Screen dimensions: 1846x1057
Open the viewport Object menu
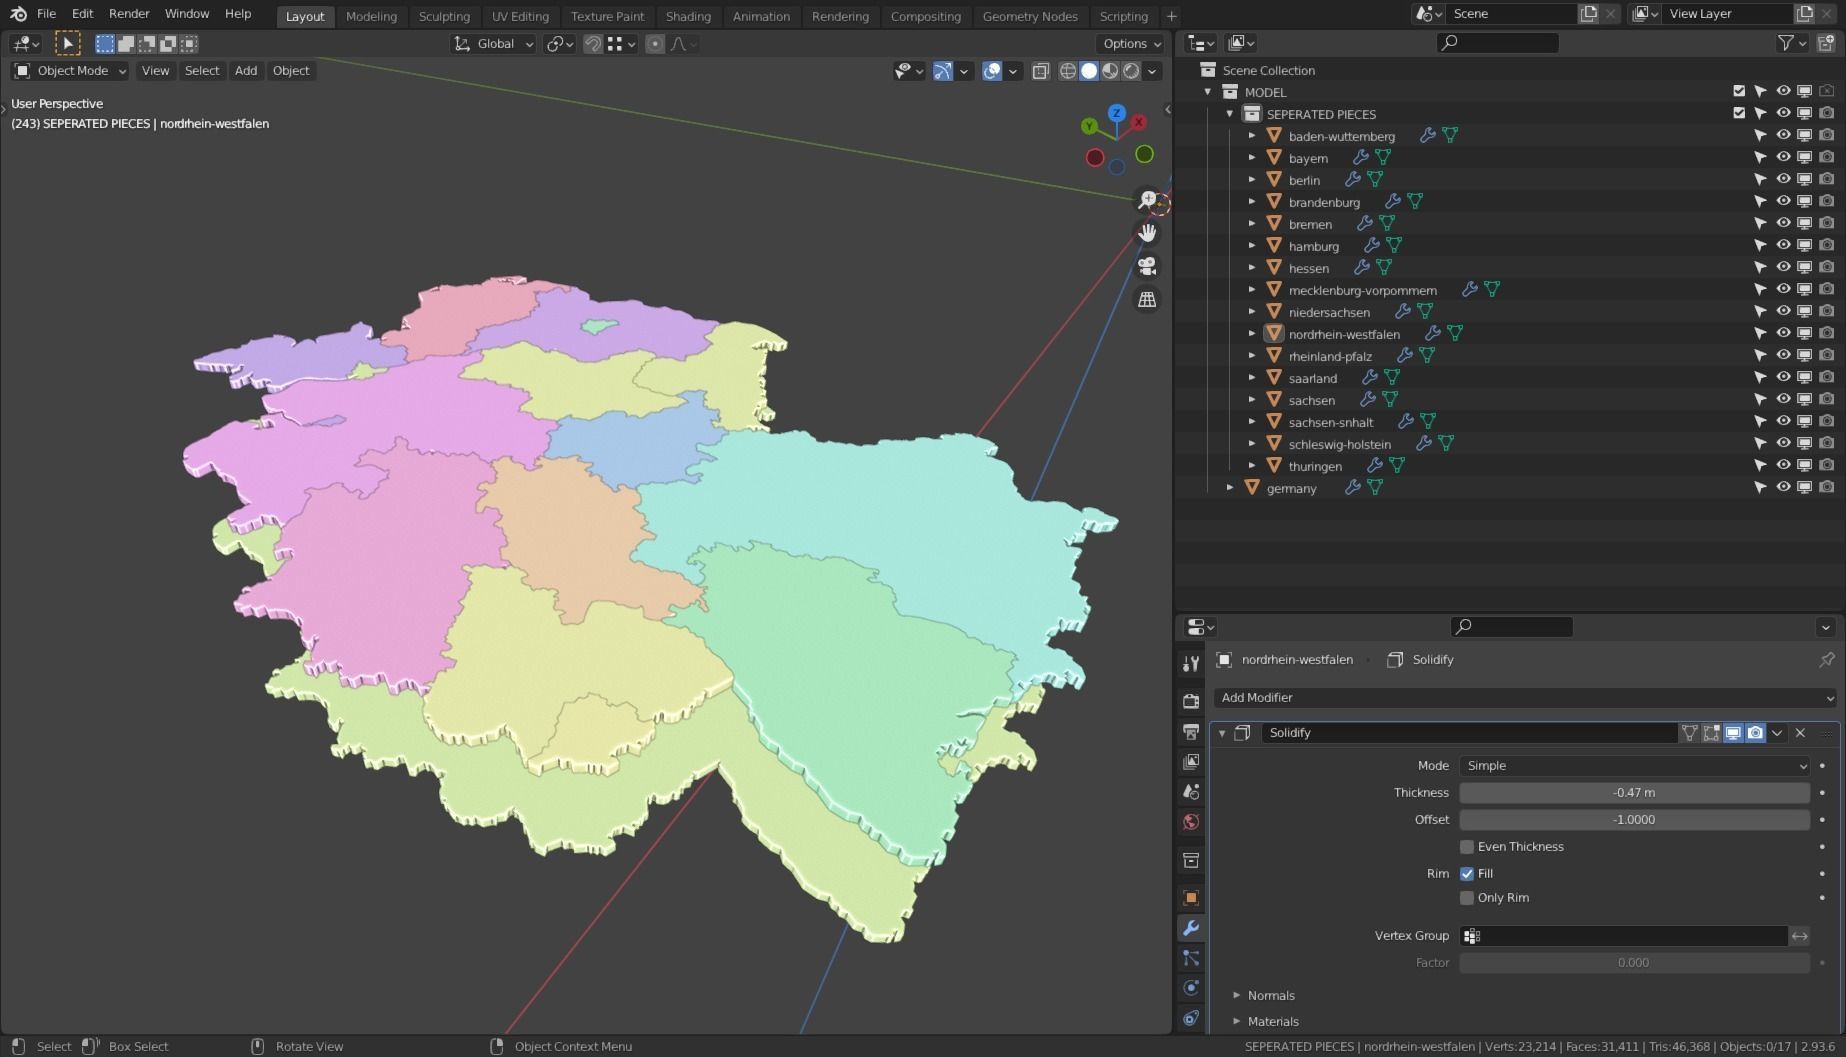291,71
